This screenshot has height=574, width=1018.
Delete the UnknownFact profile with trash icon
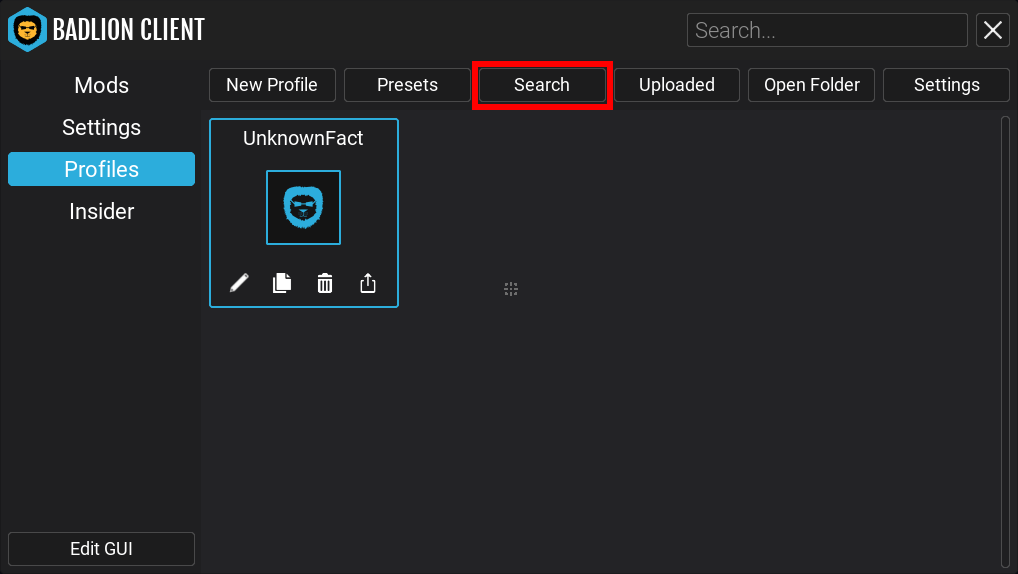[325, 283]
